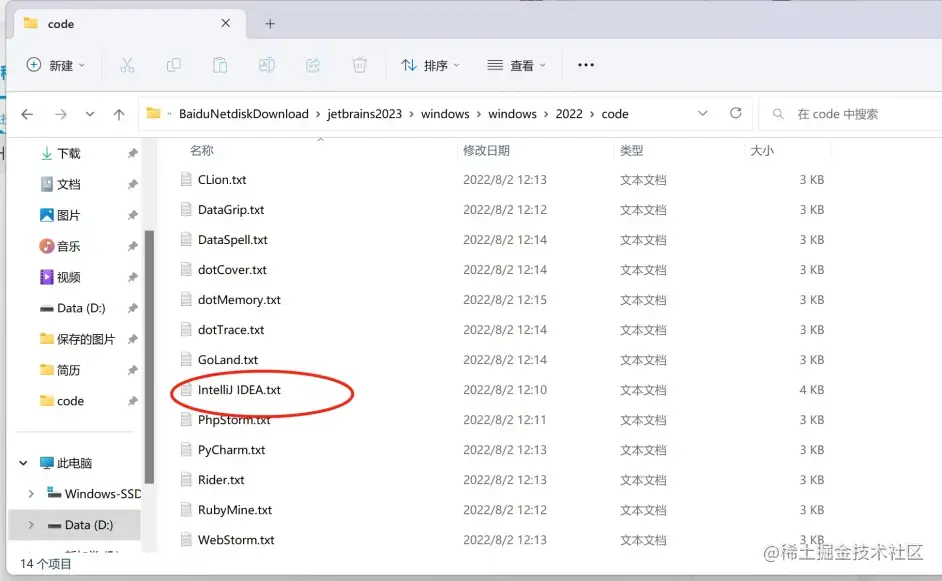Screen dimensions: 942x581
Task: Click pin icon next to 音乐
Action: [133, 246]
